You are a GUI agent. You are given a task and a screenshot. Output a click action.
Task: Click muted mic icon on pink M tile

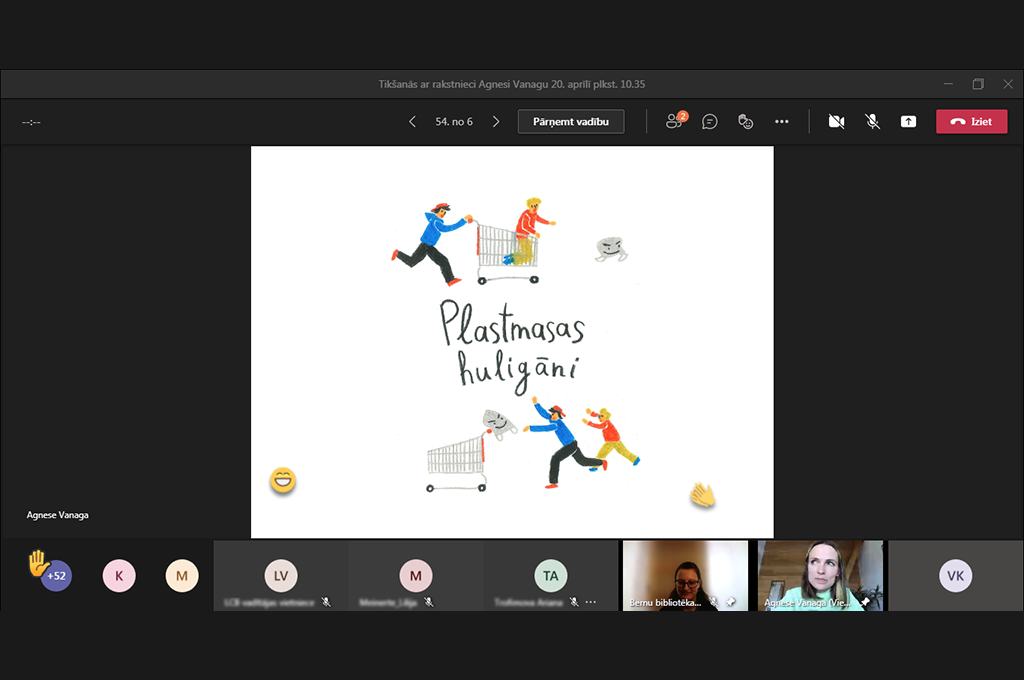point(429,602)
